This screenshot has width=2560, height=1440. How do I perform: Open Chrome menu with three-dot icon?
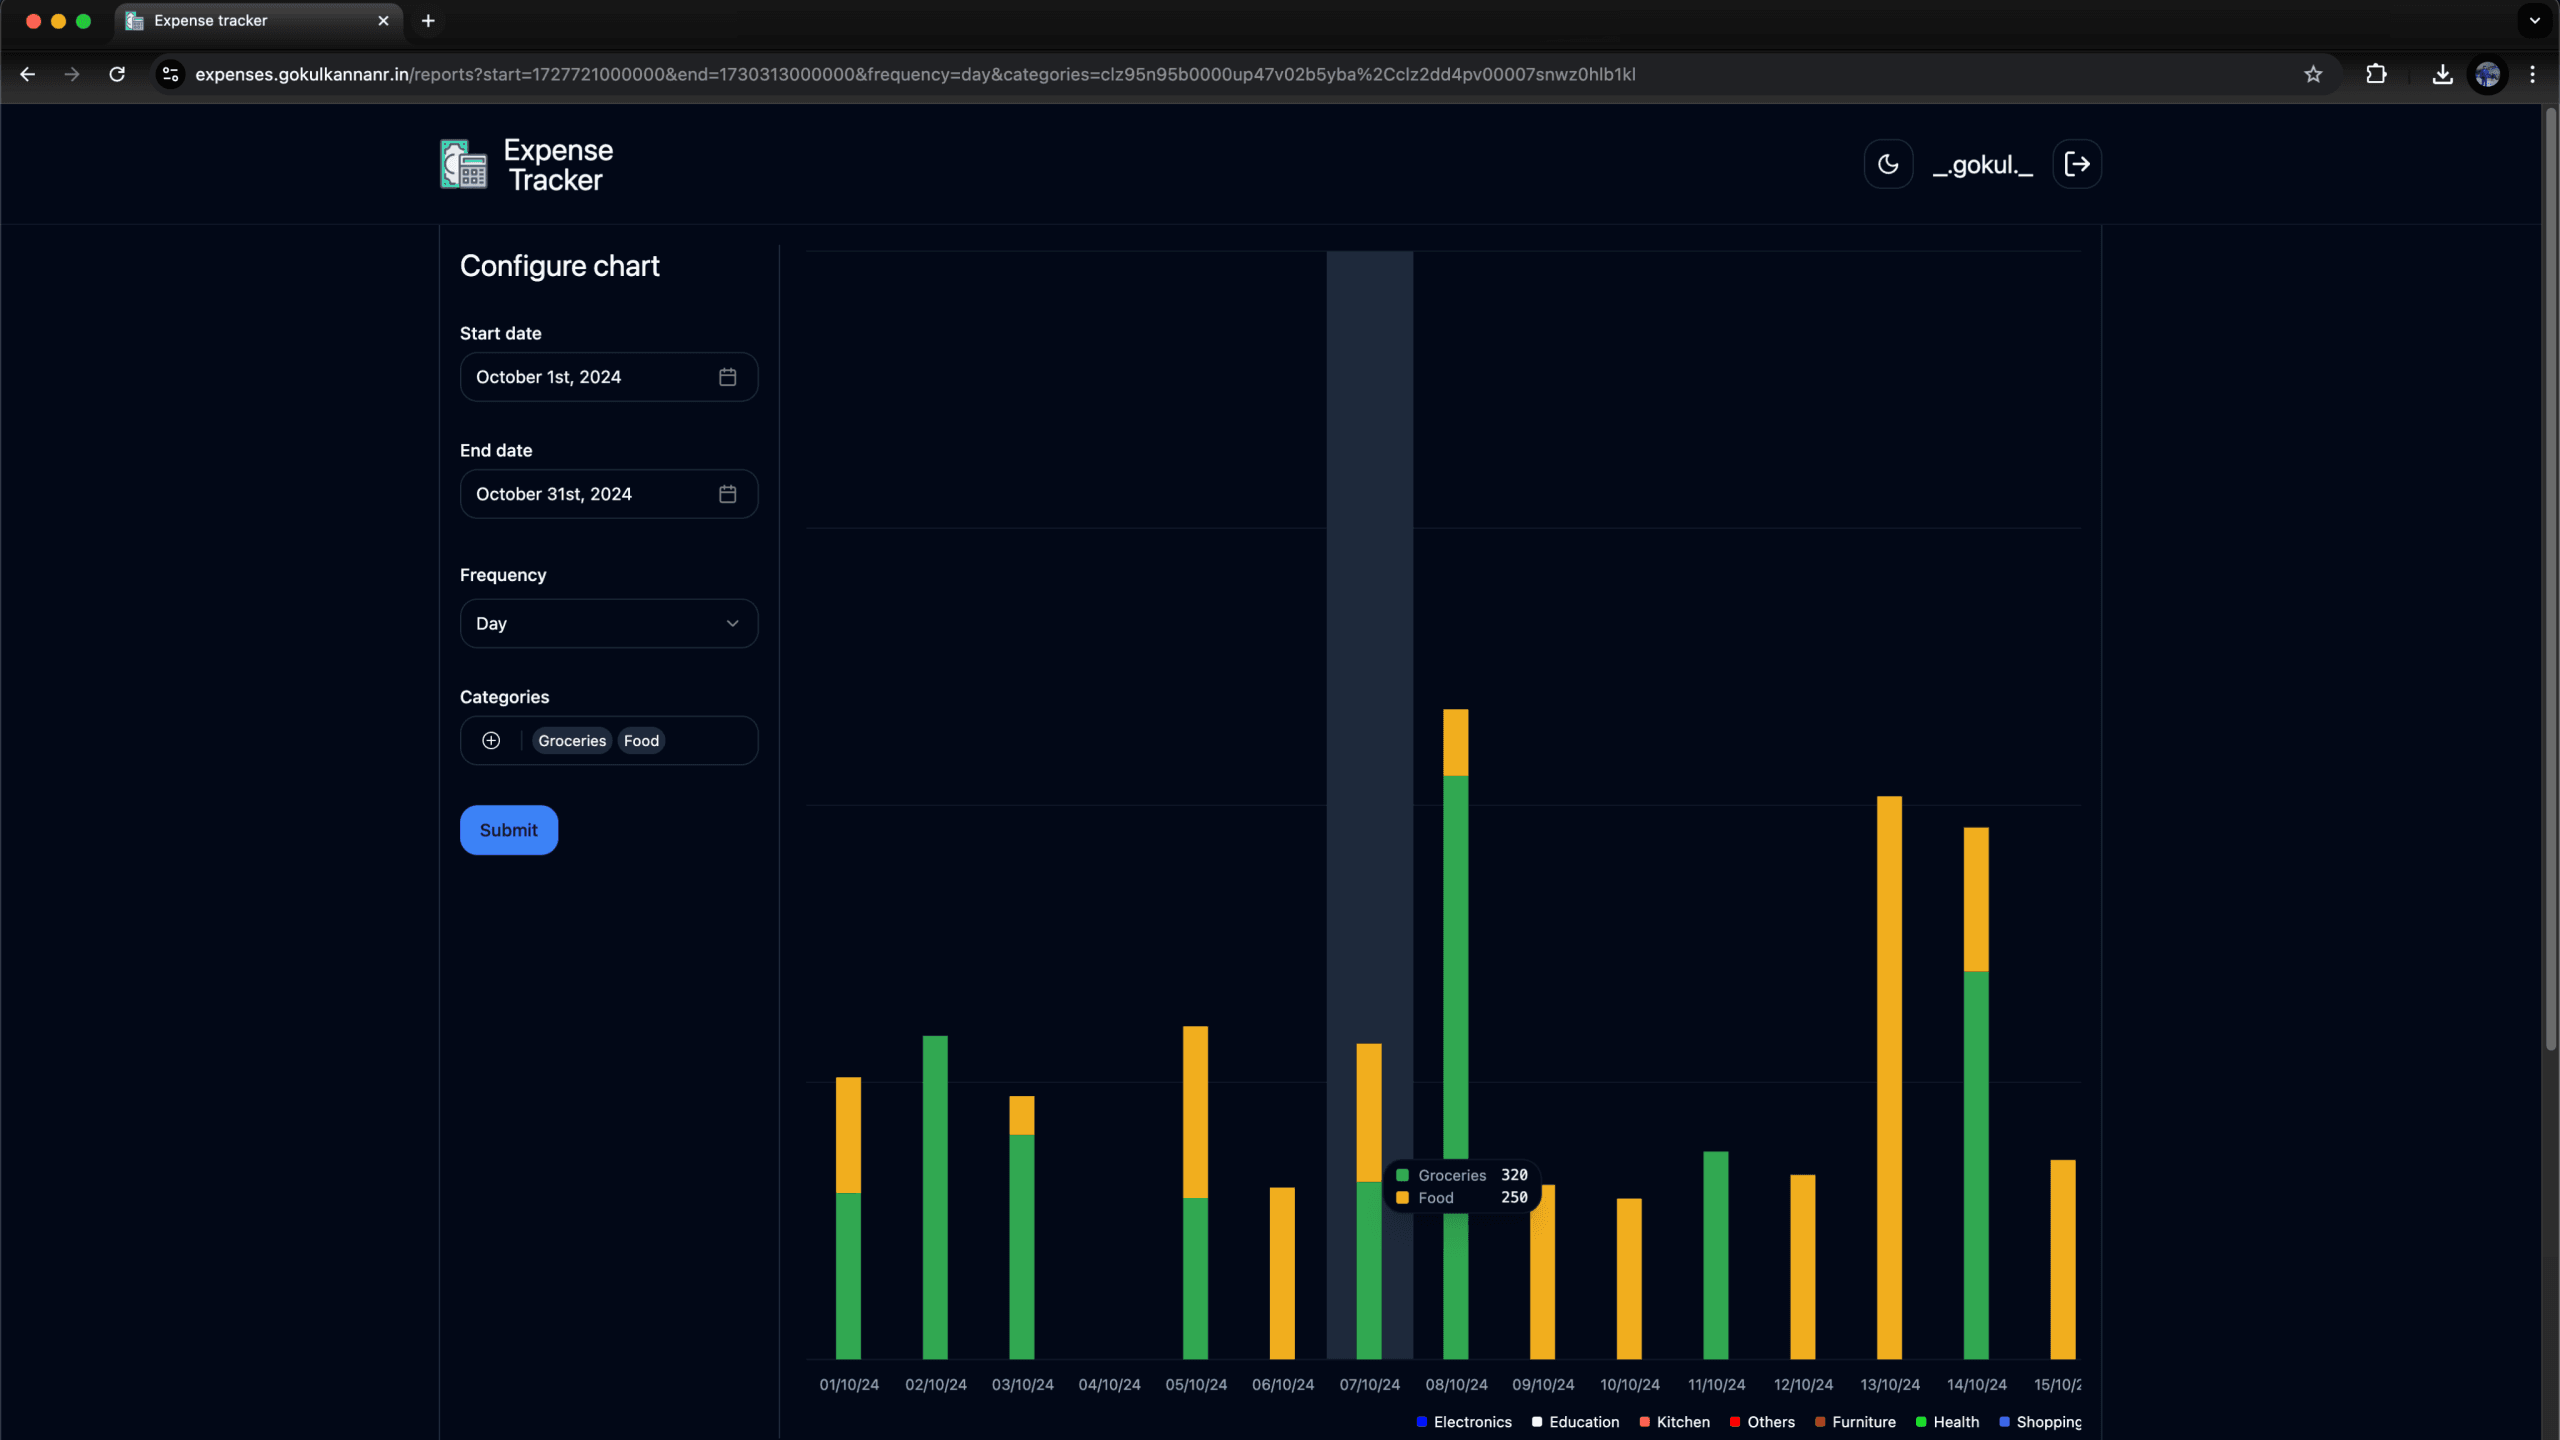point(2532,74)
